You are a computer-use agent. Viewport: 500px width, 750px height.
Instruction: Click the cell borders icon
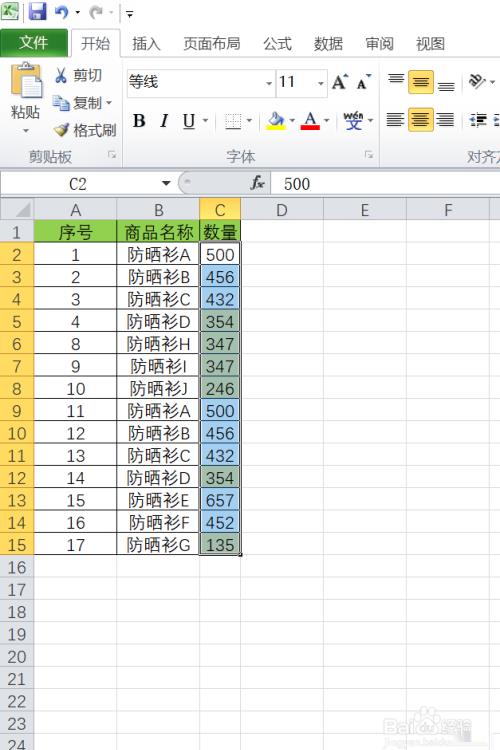pyautogui.click(x=233, y=121)
